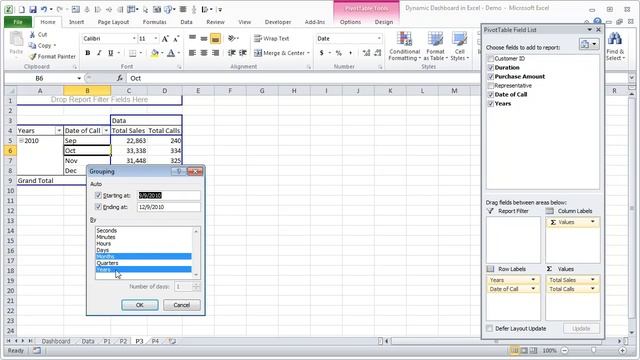Click the Undo icon
The image size is (640, 360).
tap(44, 9)
